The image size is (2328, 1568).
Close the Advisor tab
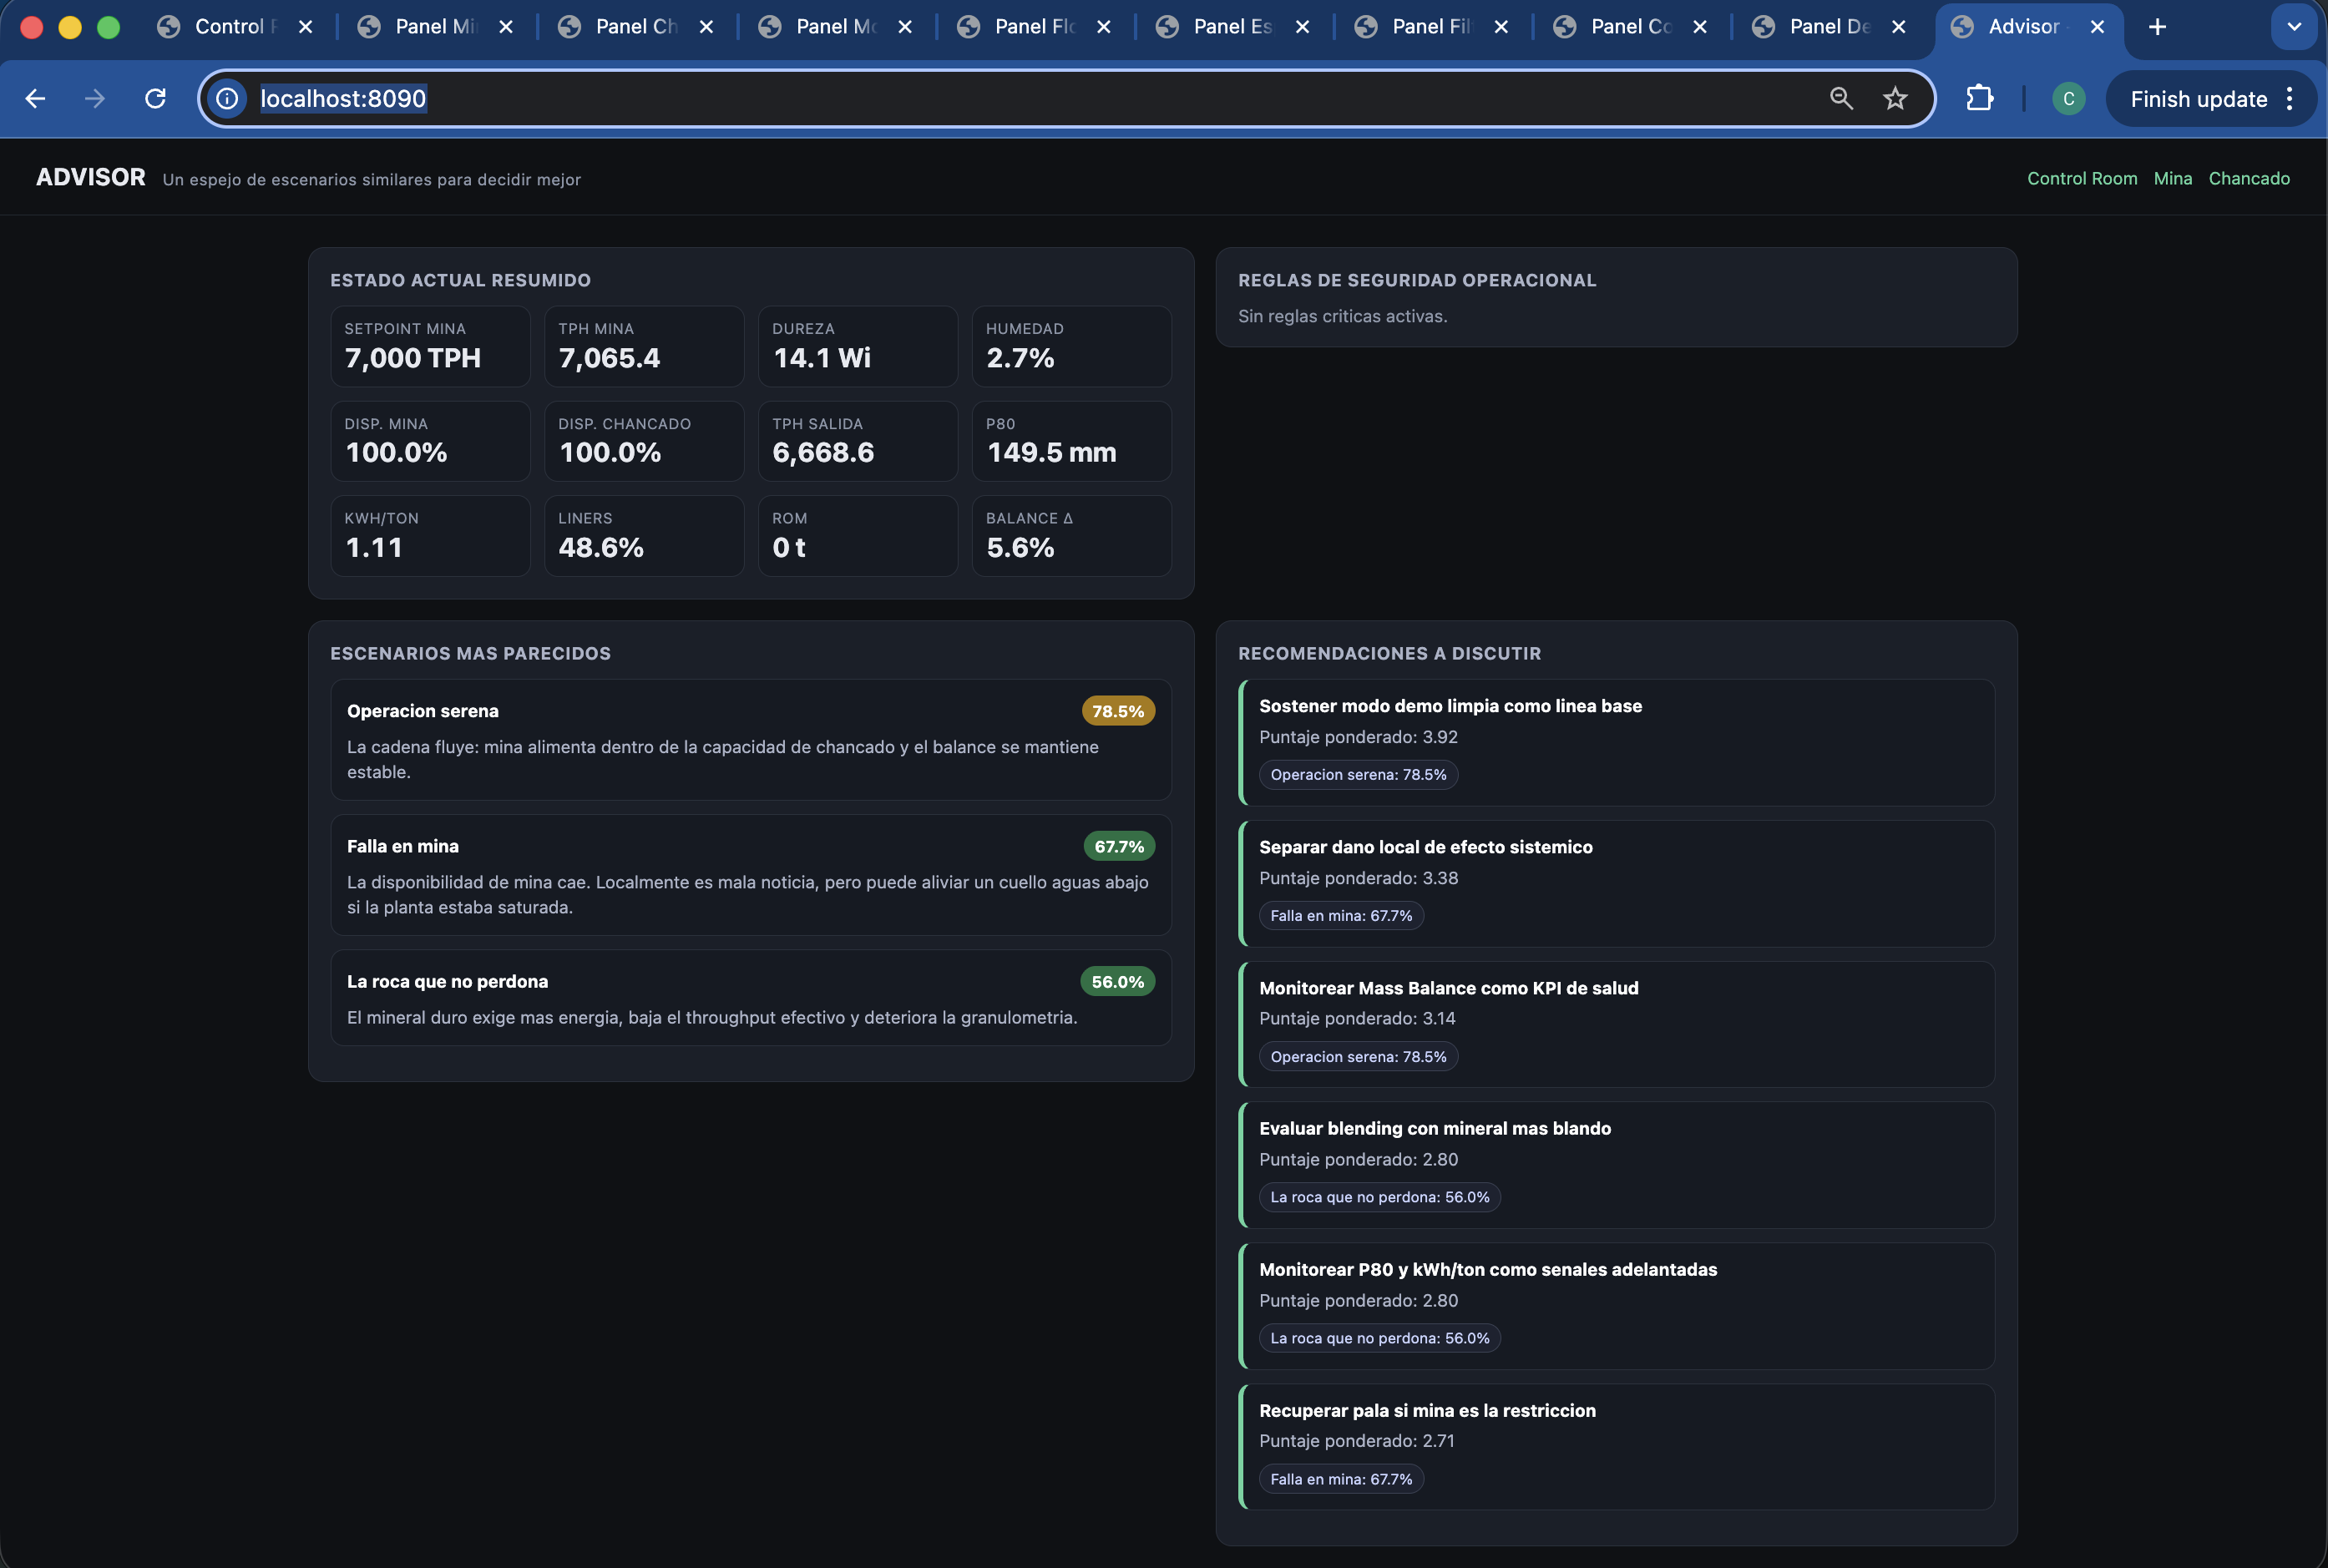pyautogui.click(x=2097, y=27)
